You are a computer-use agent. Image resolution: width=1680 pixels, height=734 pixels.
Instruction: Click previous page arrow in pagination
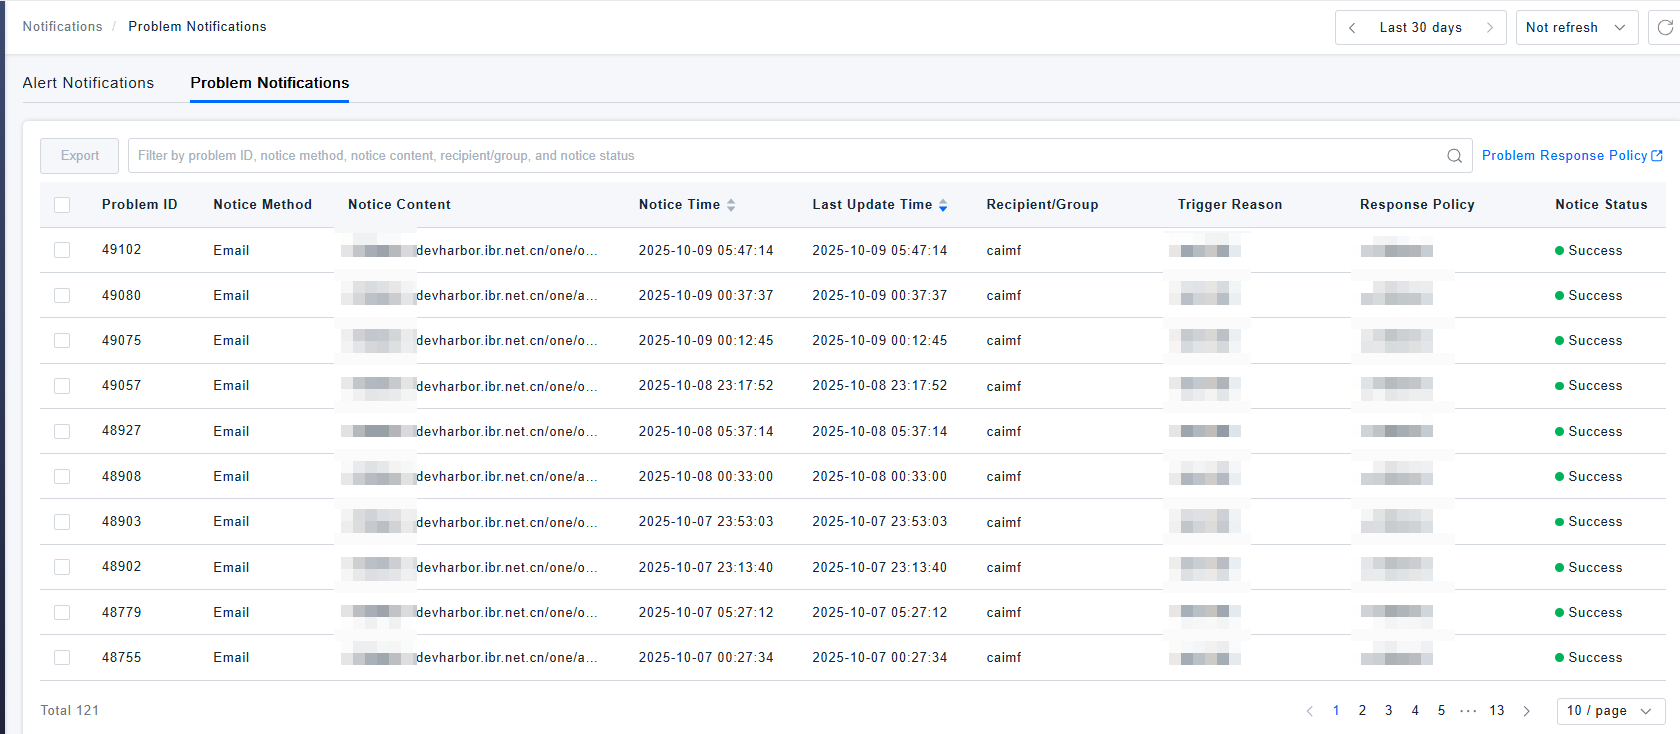click(1309, 711)
